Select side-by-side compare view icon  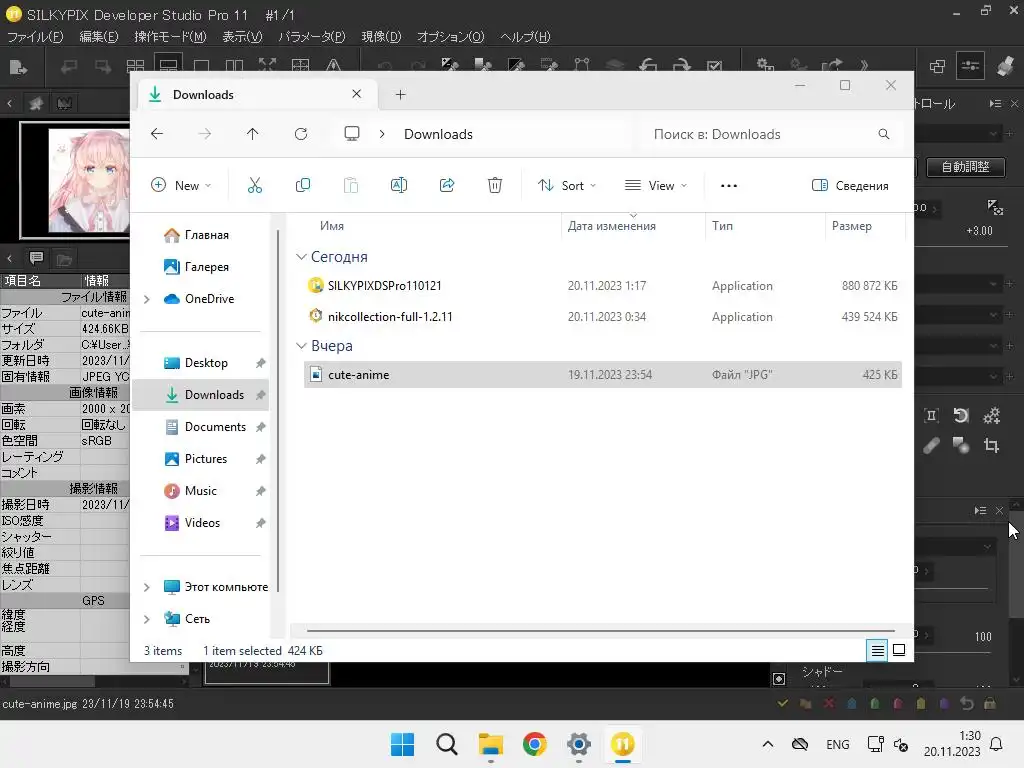coord(234,66)
